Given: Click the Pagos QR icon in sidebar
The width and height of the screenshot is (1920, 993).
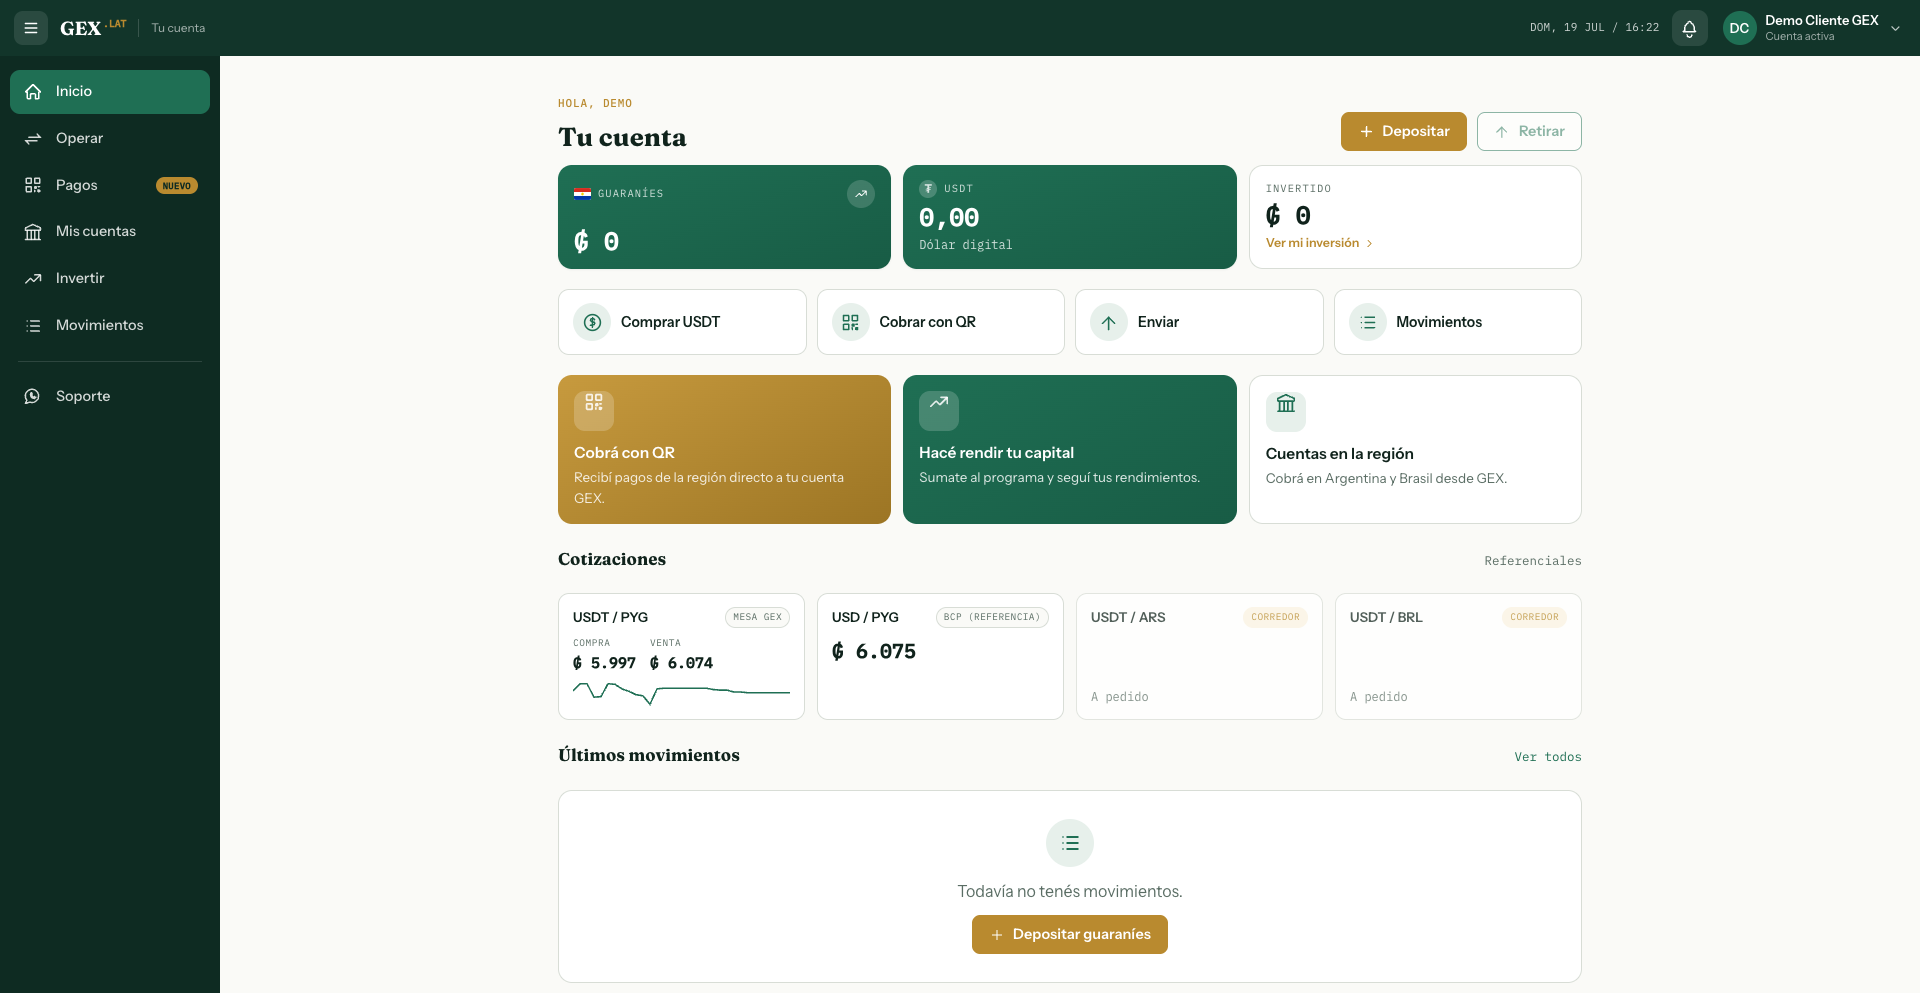Looking at the screenshot, I should point(33,185).
